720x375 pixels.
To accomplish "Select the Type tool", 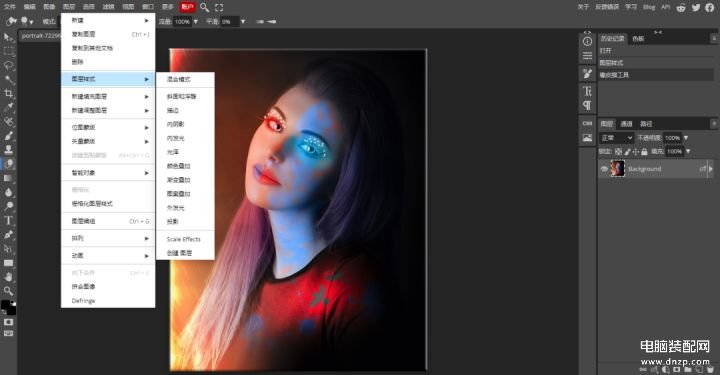I will [8, 220].
